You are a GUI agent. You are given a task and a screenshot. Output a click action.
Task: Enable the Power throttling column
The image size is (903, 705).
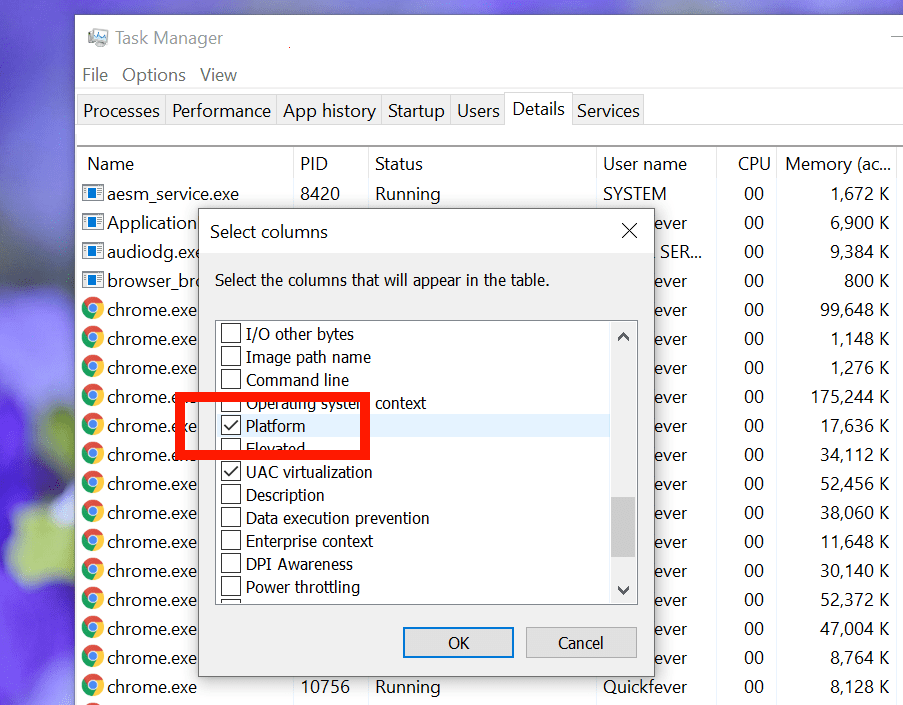pyautogui.click(x=231, y=587)
